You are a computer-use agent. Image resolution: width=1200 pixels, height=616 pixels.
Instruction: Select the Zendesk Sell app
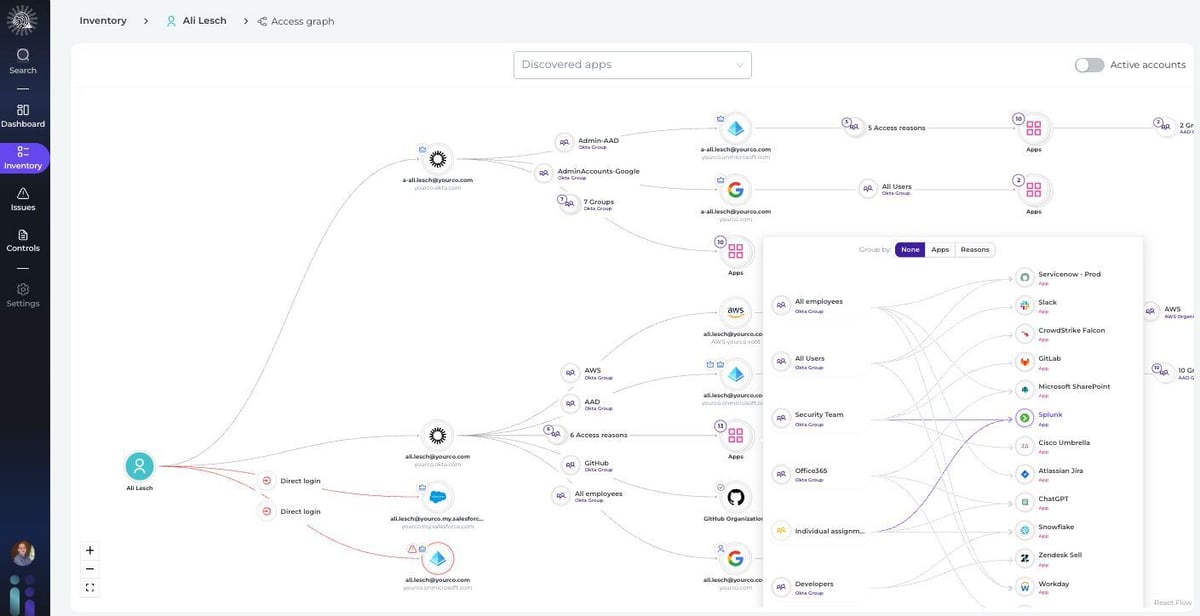[x=1049, y=557]
